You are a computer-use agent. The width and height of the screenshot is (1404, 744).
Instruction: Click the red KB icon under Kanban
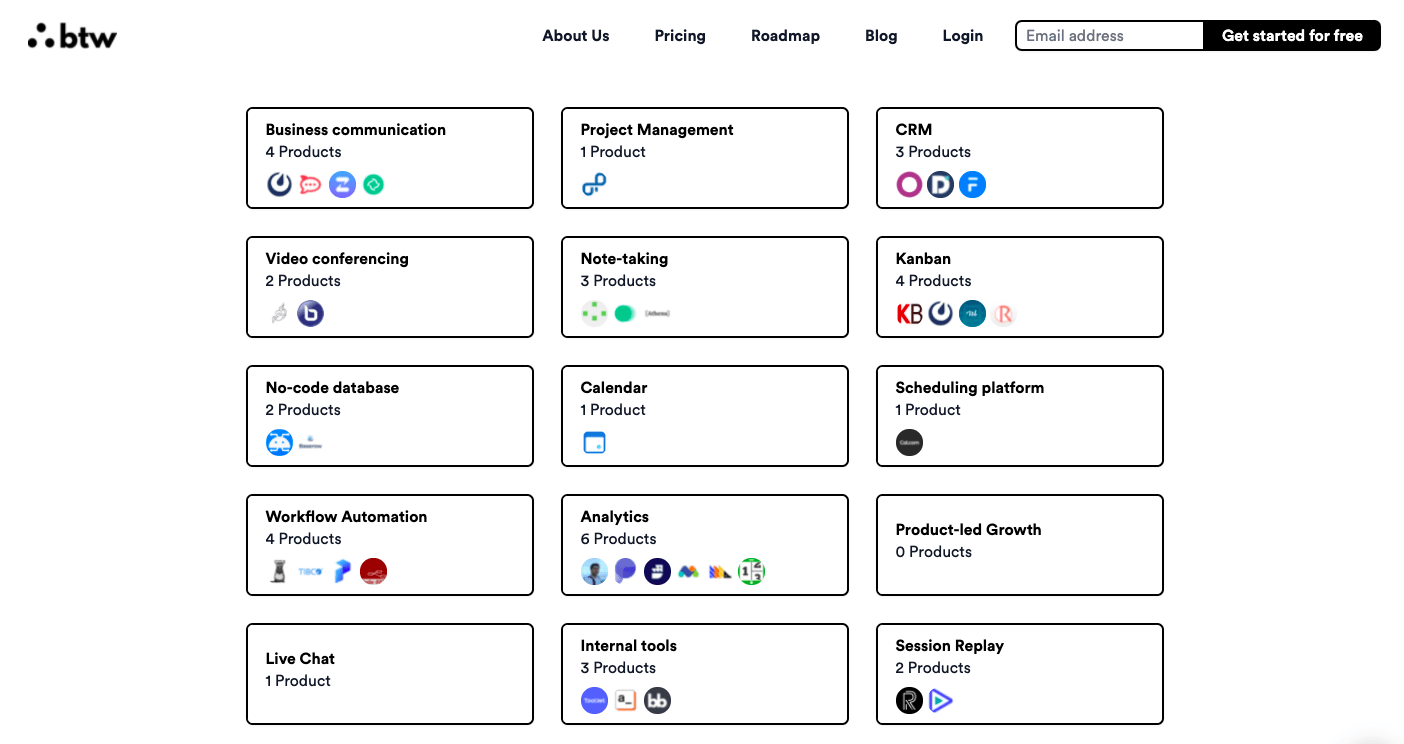[909, 314]
